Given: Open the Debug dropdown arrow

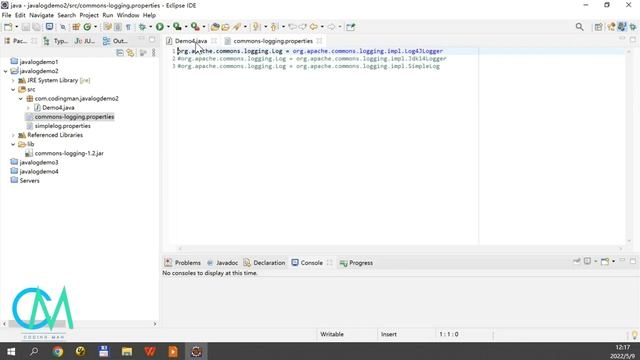Looking at the screenshot, I should (x=150, y=27).
